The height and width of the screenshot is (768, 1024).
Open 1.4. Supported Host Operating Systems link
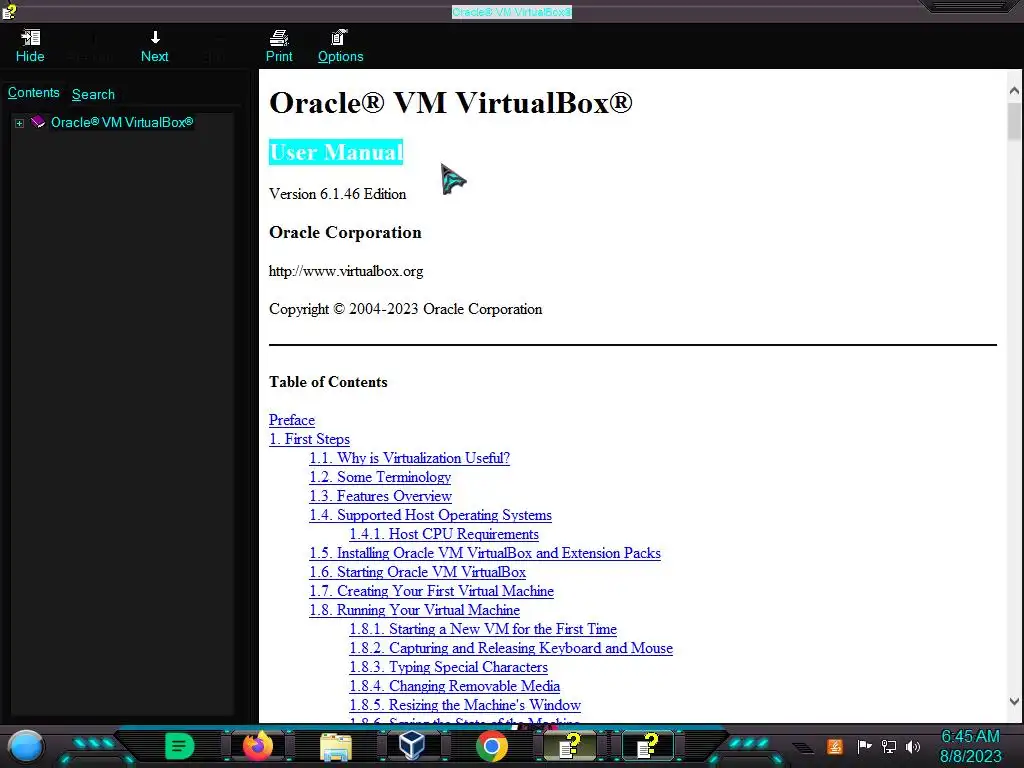[430, 515]
